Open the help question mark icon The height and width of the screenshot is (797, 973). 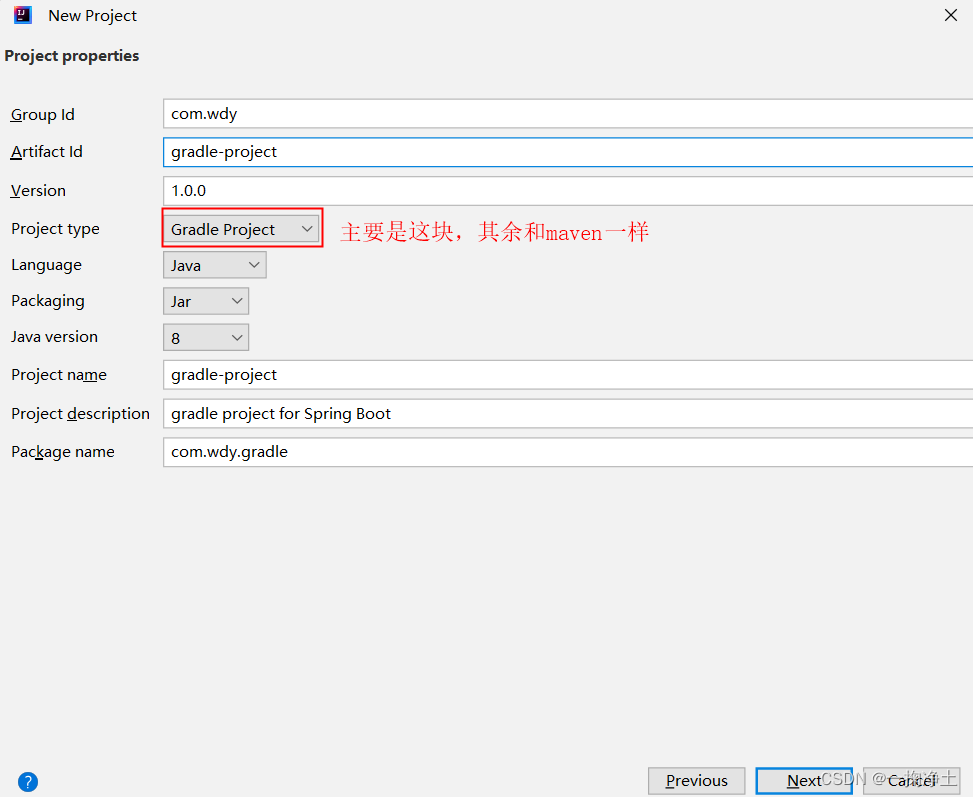click(x=28, y=781)
